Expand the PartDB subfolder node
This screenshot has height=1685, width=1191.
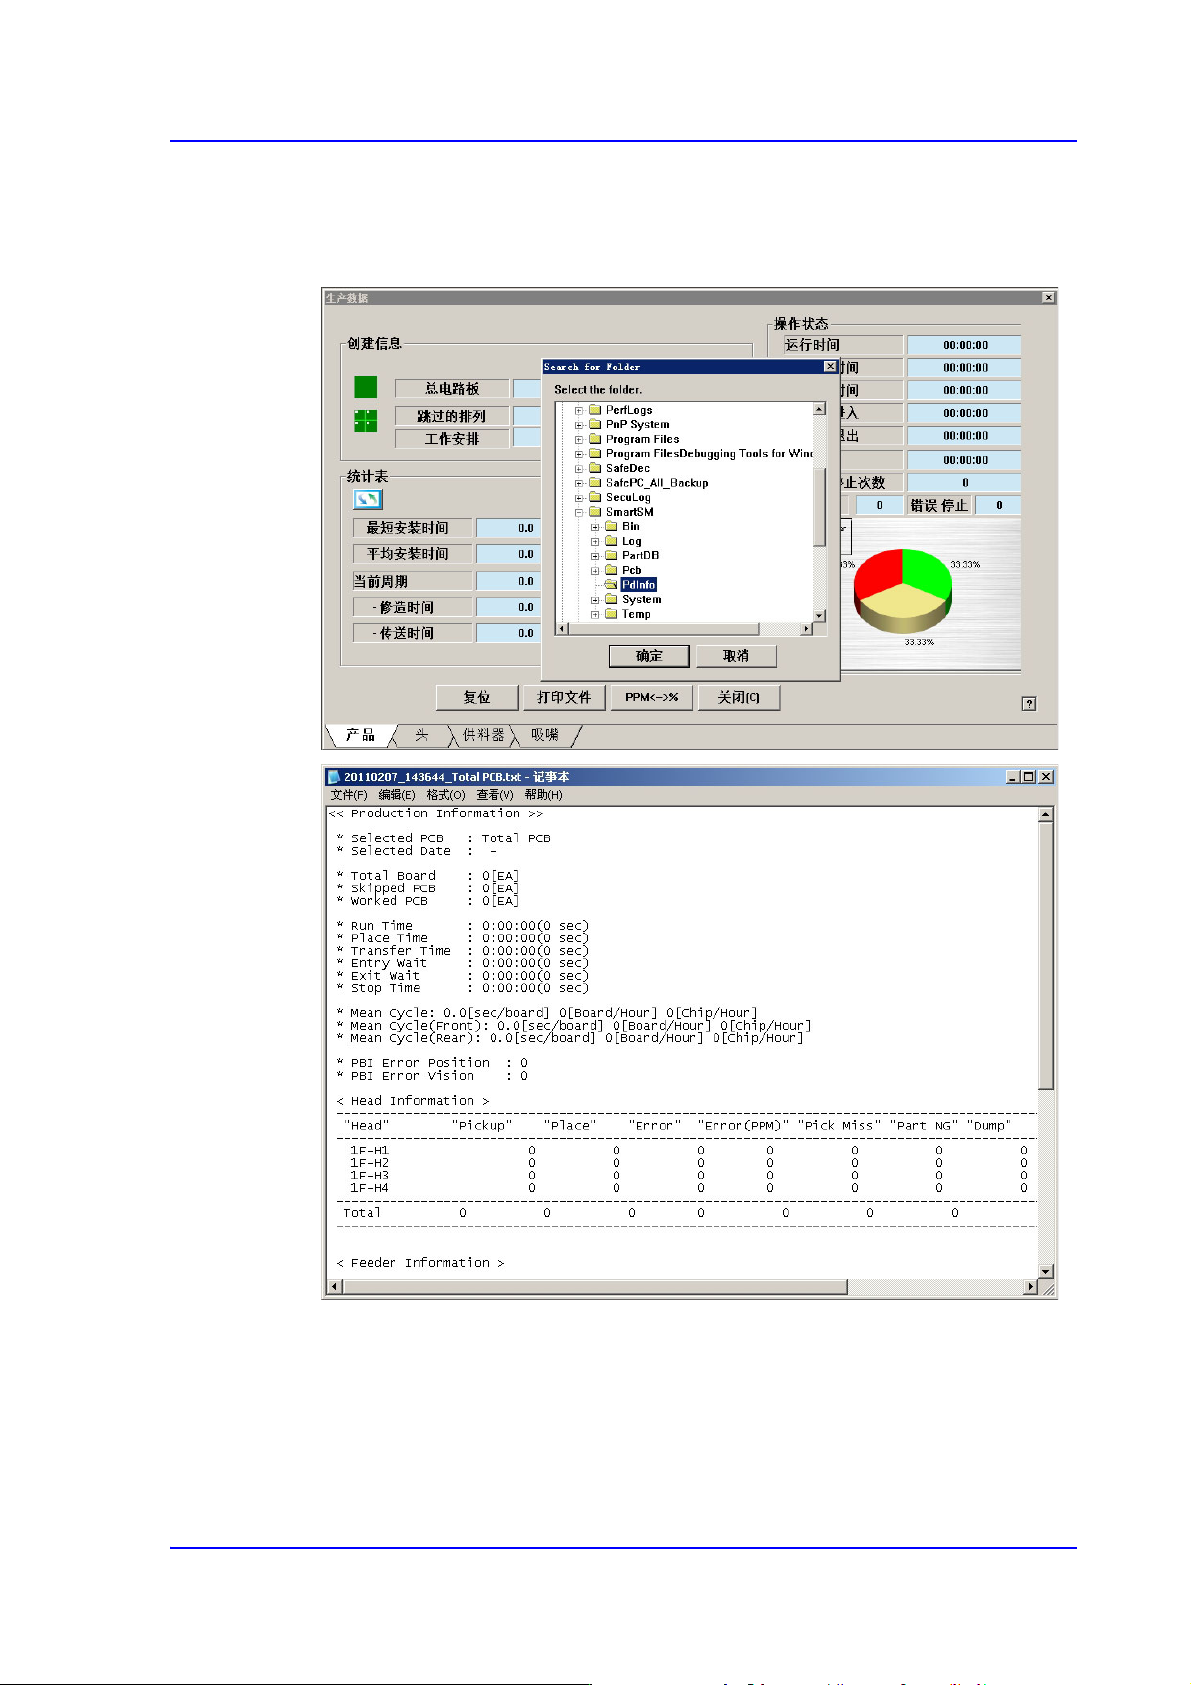tap(595, 556)
